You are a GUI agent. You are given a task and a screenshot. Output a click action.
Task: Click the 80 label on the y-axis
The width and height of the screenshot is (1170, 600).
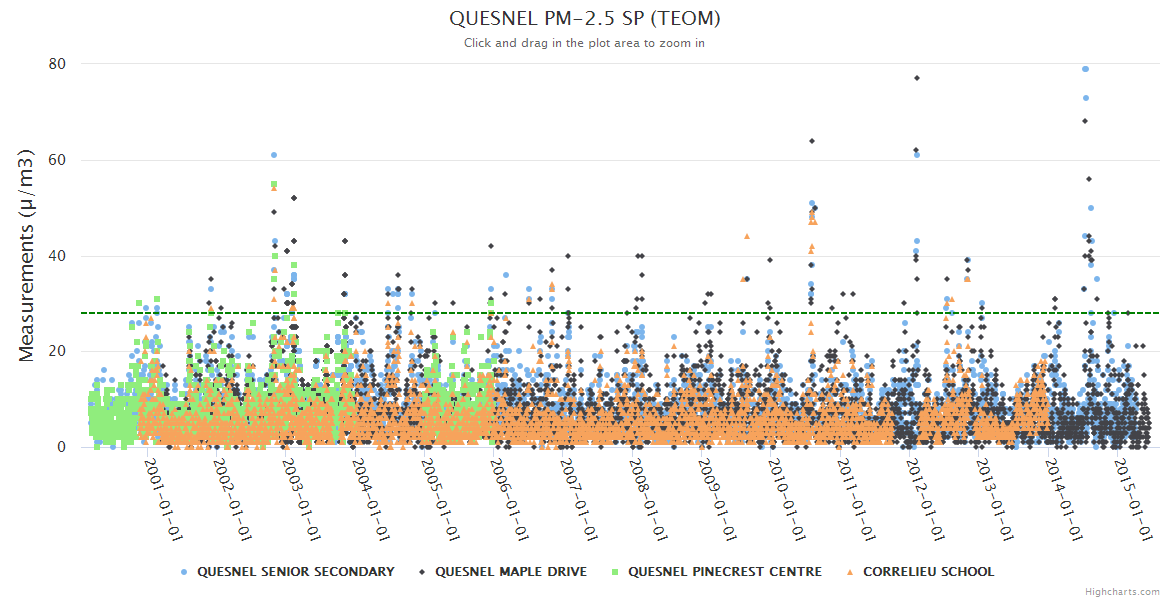pyautogui.click(x=56, y=64)
